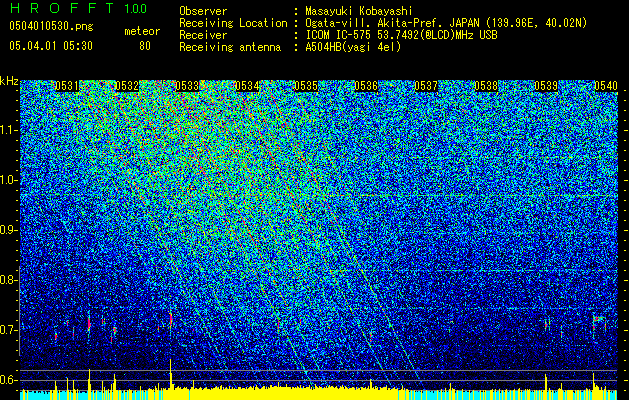The height and width of the screenshot is (400, 629).
Task: Click antenna value A504HB(yagi 4el)
Action: click(x=353, y=47)
